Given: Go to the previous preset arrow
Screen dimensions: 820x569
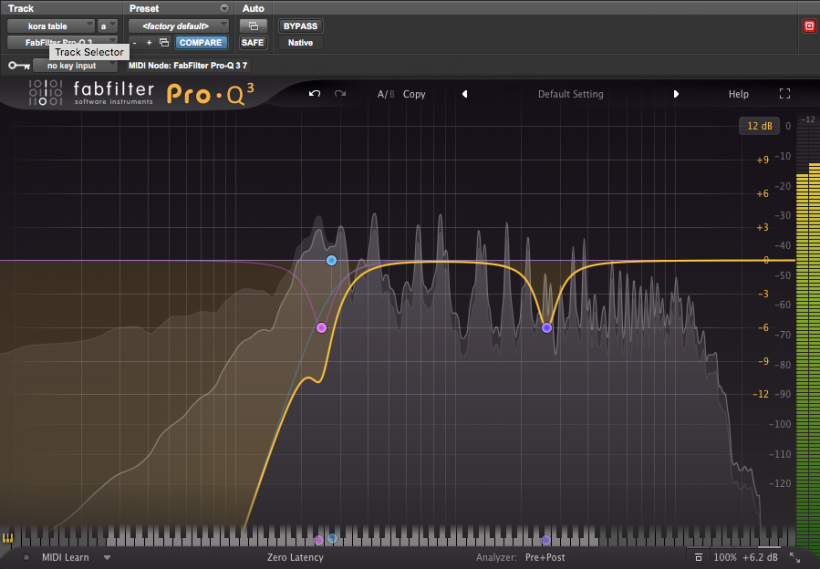Looking at the screenshot, I should pyautogui.click(x=464, y=94).
